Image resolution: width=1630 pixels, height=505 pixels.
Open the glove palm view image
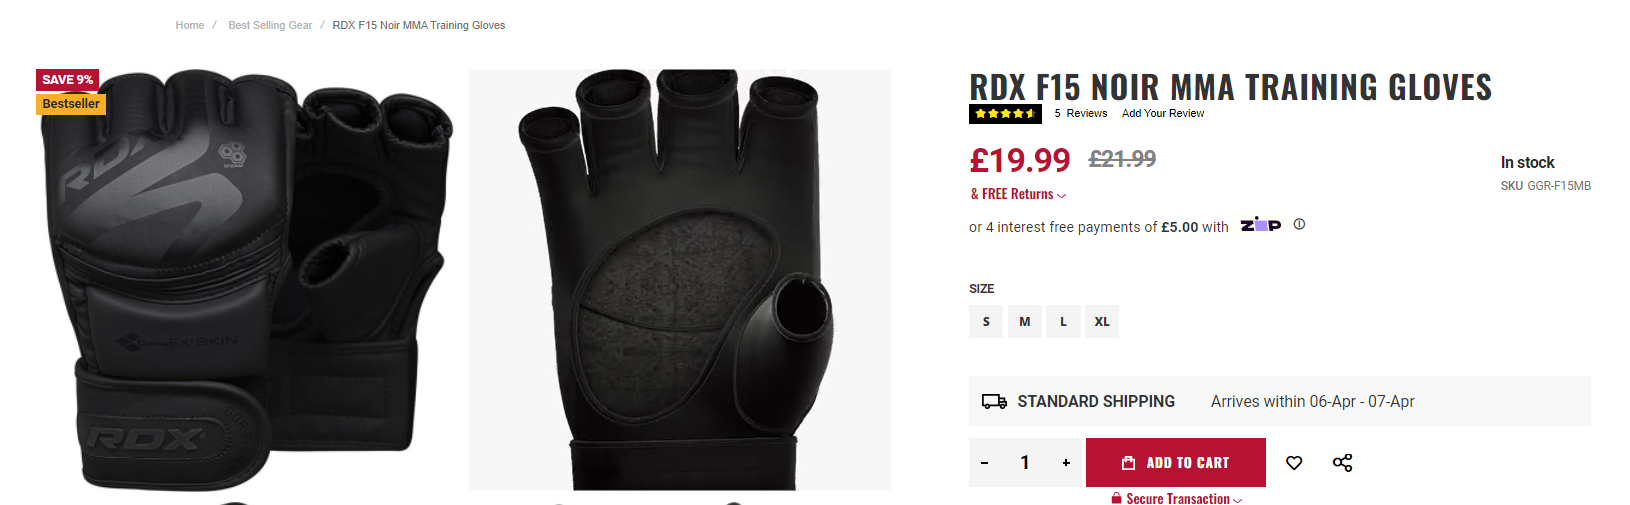[x=680, y=280]
